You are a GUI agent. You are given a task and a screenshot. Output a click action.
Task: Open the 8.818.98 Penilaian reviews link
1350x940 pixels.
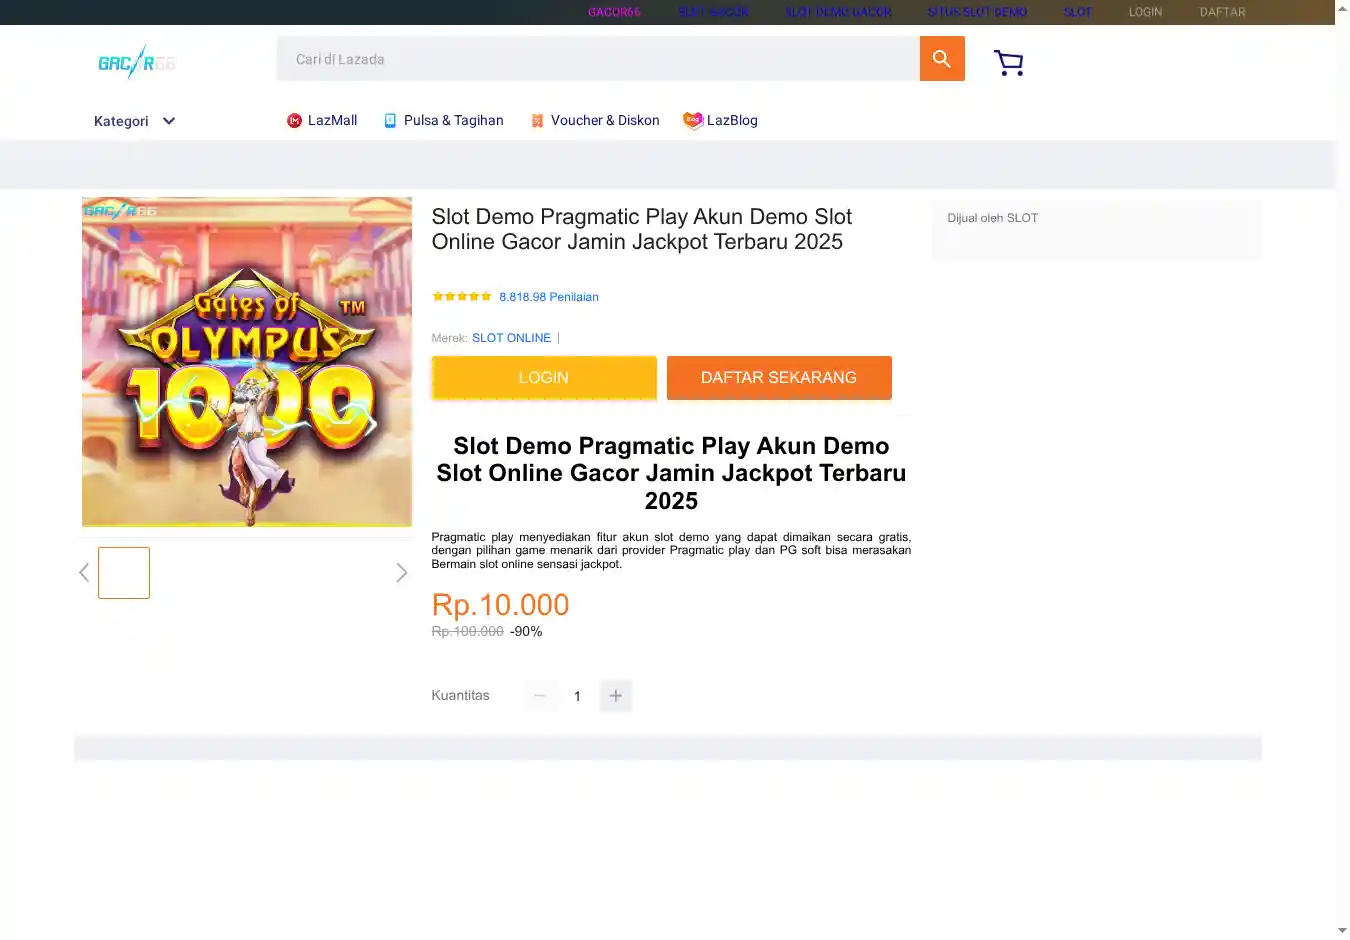tap(549, 297)
